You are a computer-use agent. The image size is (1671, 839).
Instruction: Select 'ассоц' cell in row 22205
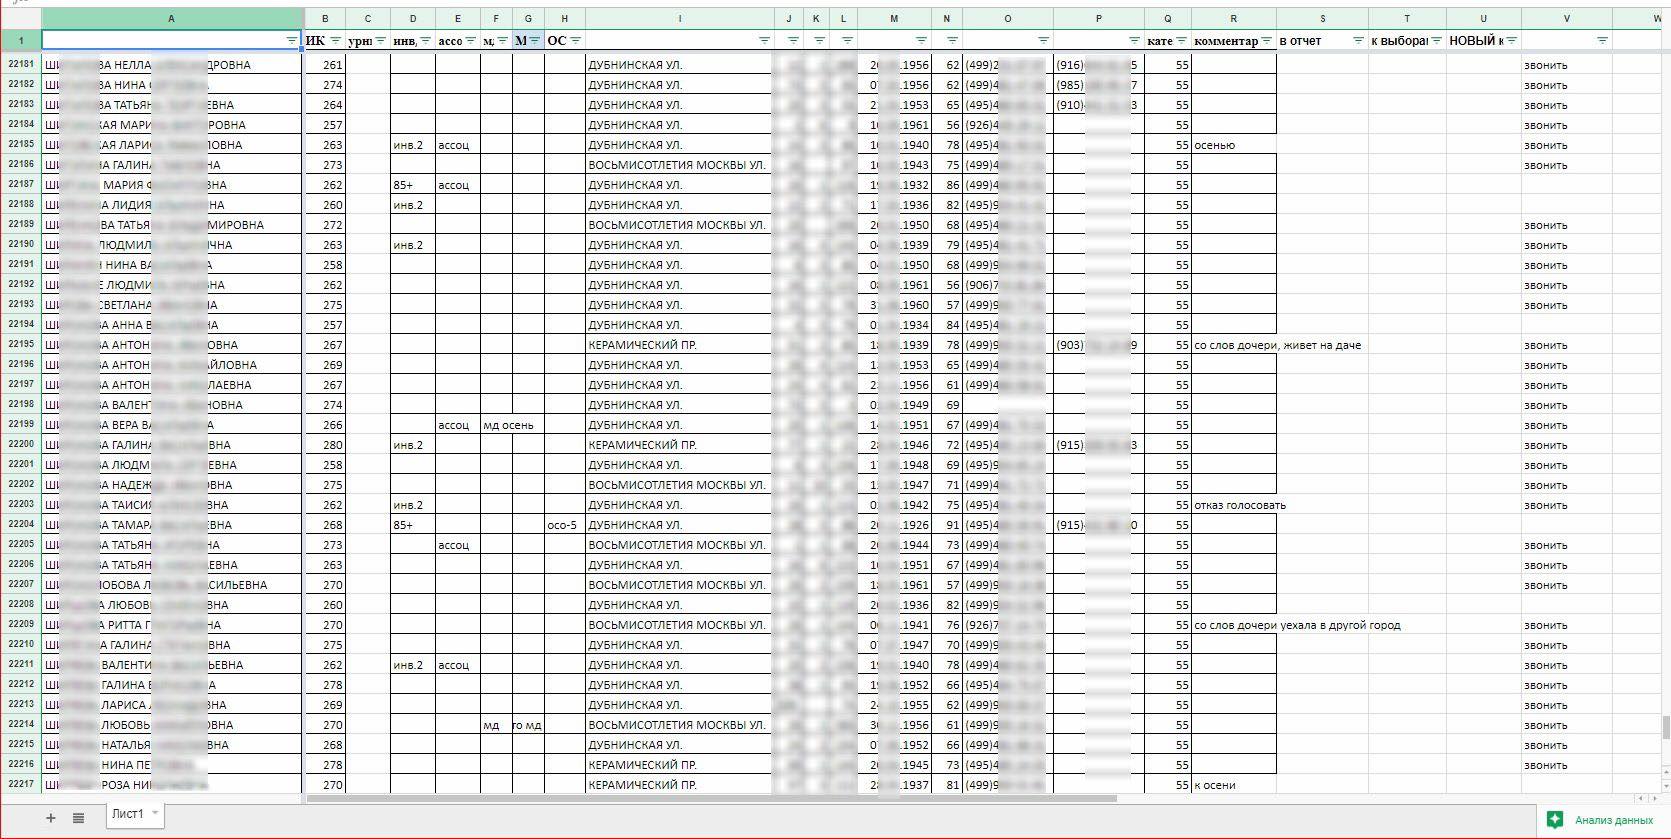[458, 545]
